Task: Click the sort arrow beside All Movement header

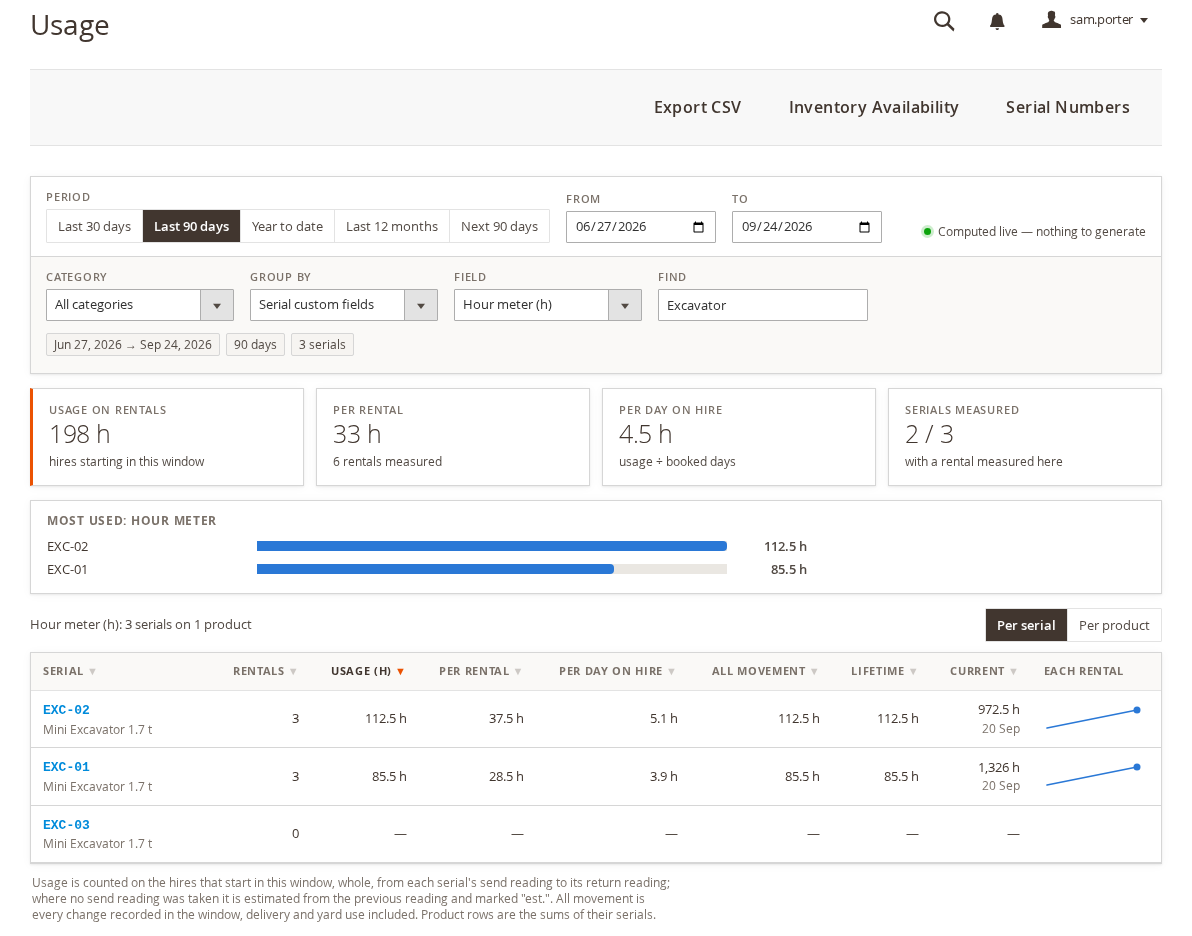Action: [814, 671]
